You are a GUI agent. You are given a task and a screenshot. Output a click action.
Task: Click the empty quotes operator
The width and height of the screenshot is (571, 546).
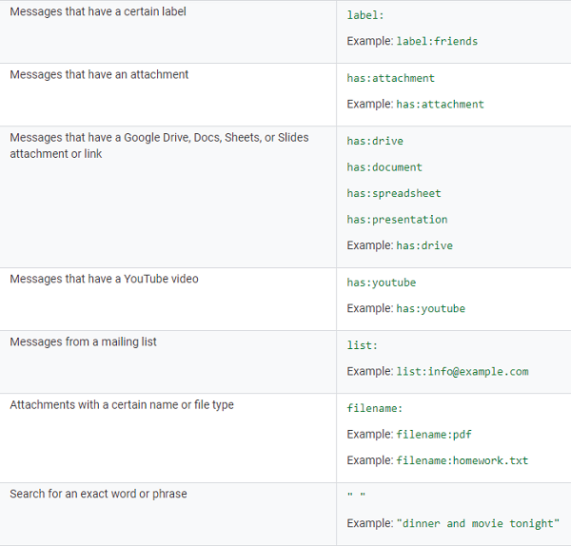356,494
